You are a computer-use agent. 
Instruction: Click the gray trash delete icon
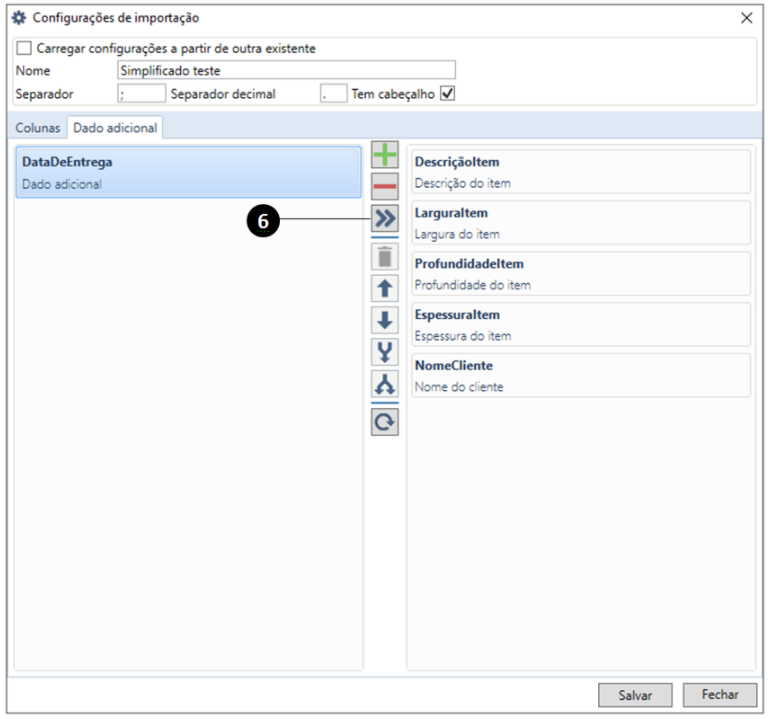pos(385,256)
